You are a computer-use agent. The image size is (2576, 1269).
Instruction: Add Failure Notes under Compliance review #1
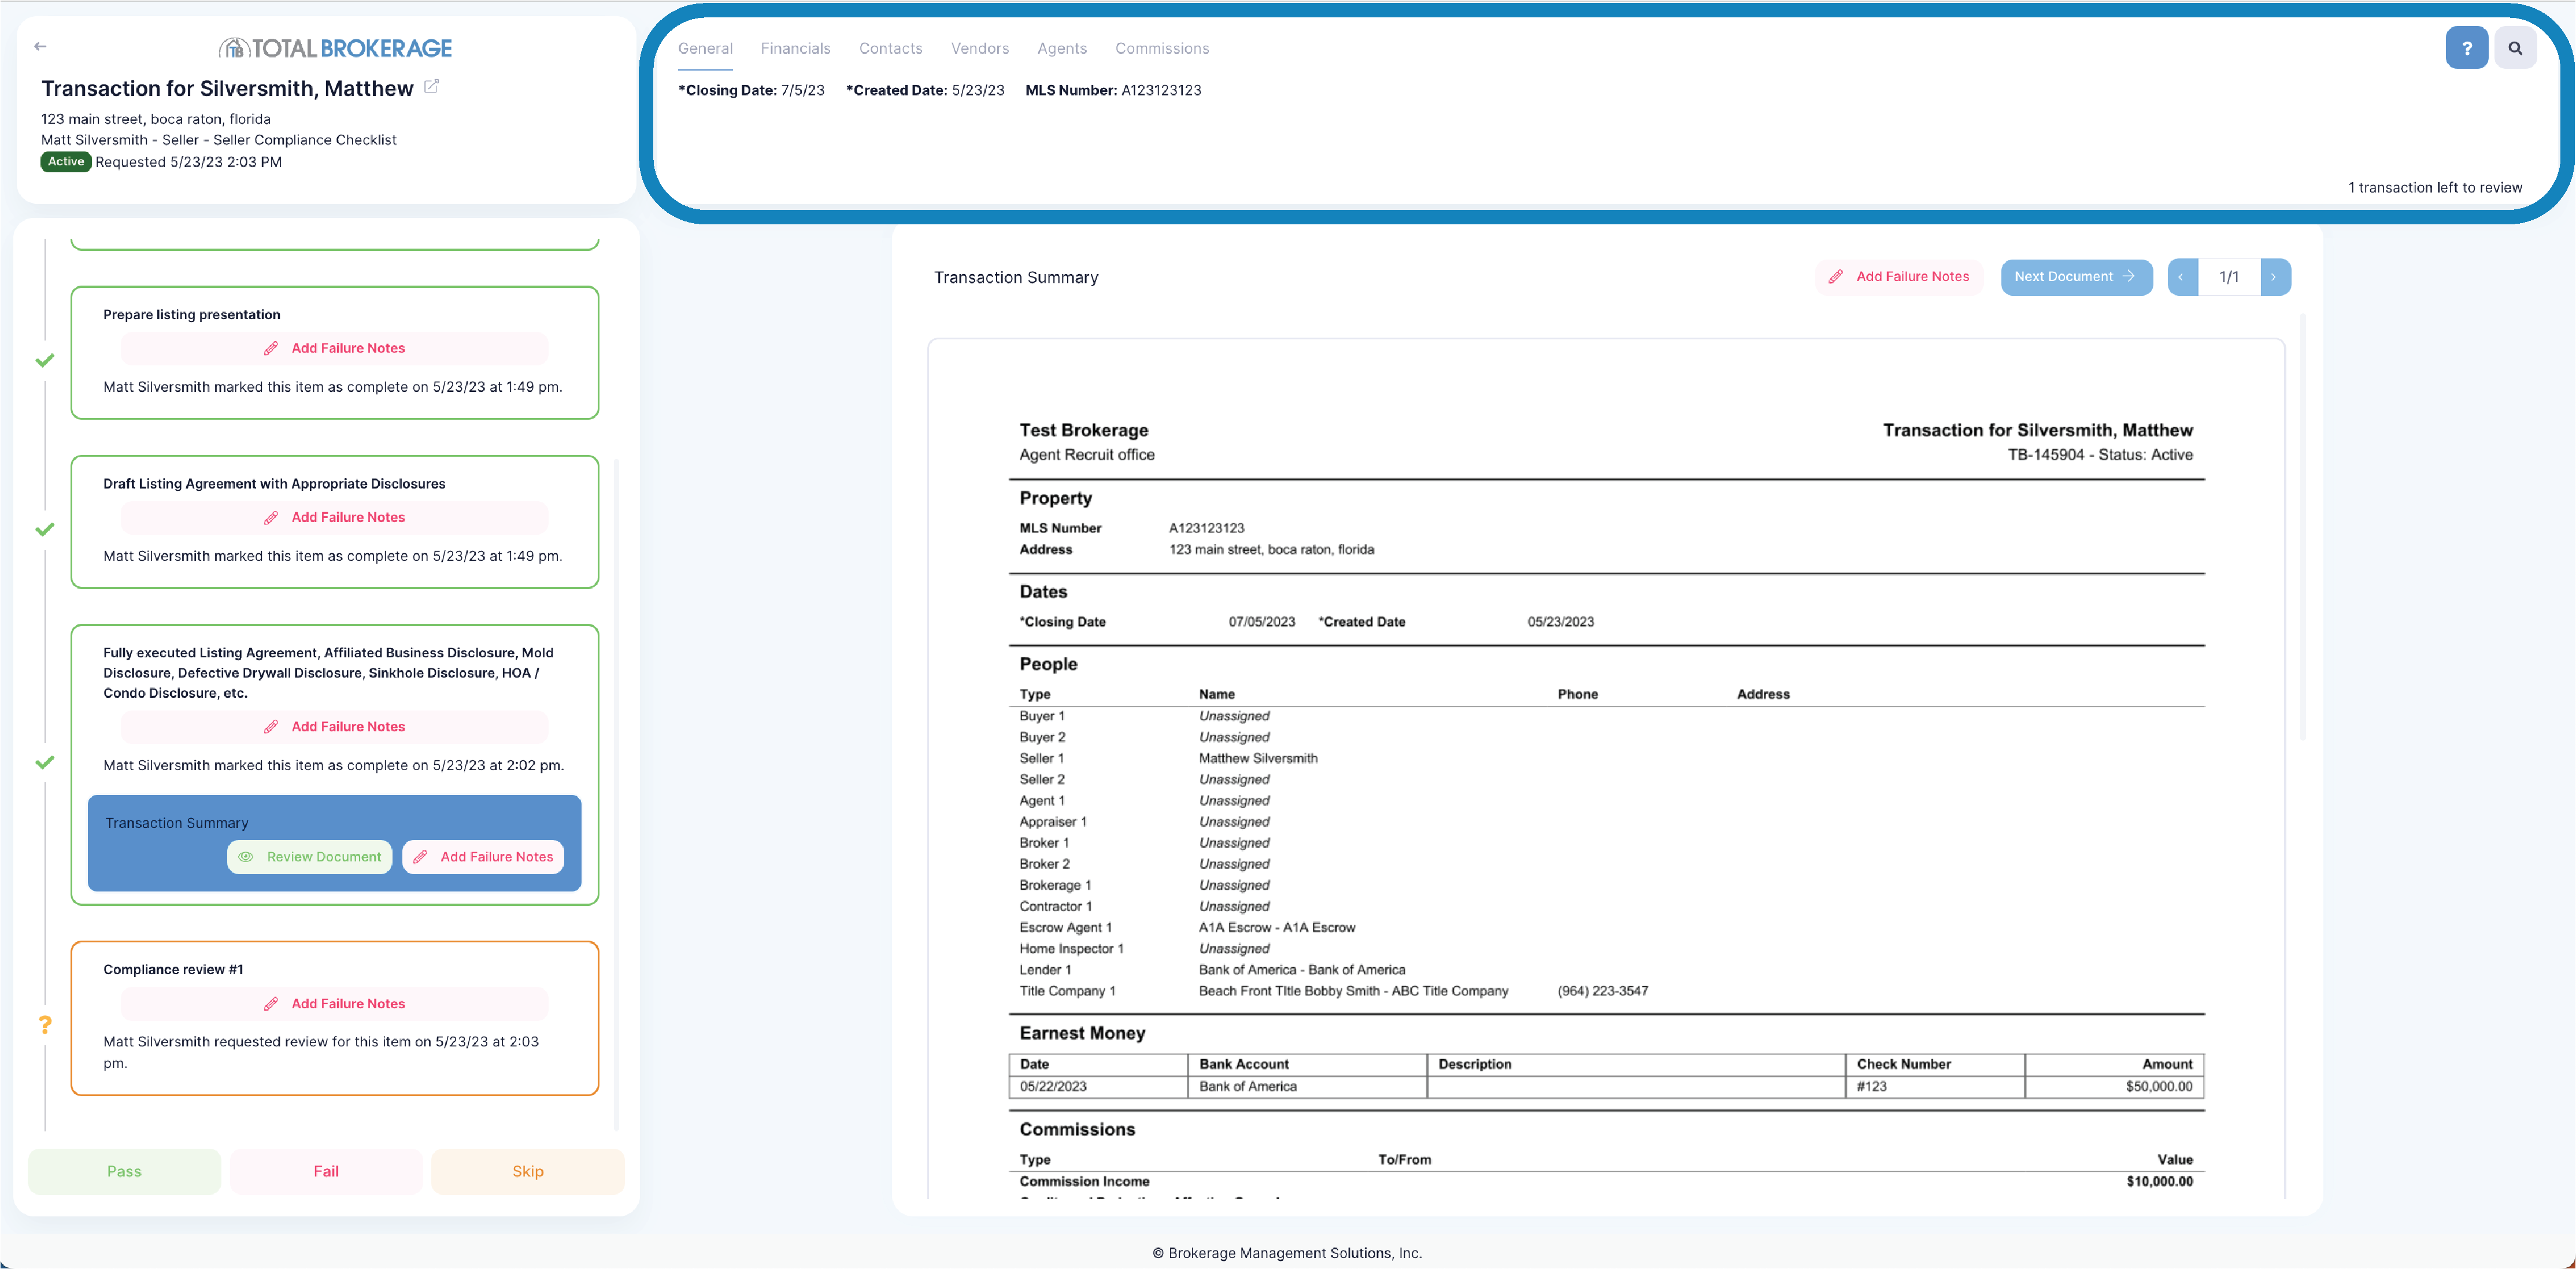335,1004
